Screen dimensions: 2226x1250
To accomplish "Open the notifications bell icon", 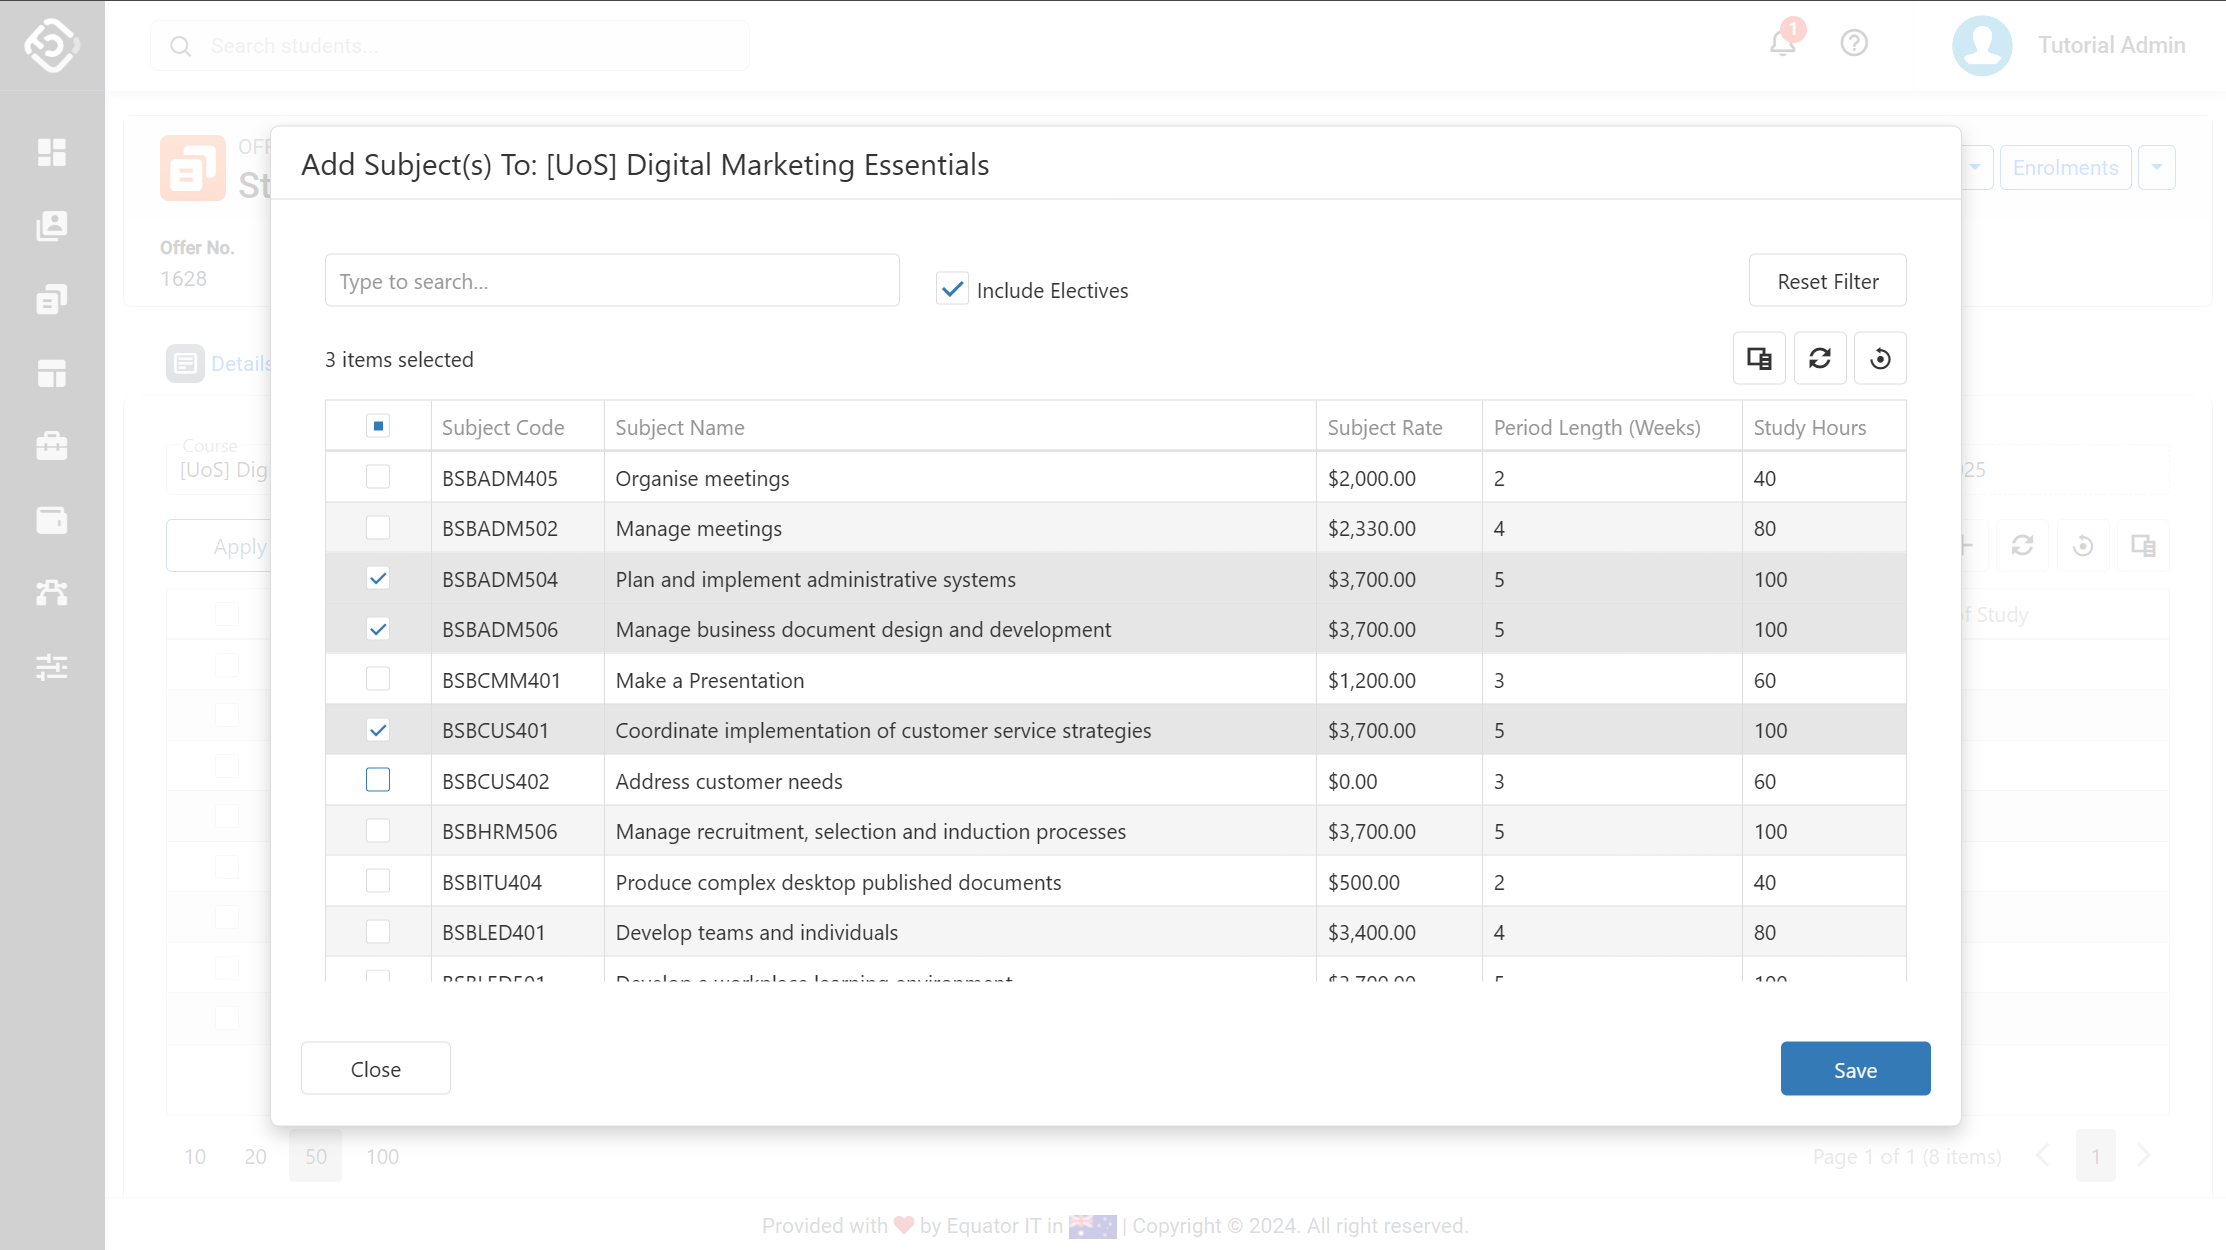I will pos(1783,44).
